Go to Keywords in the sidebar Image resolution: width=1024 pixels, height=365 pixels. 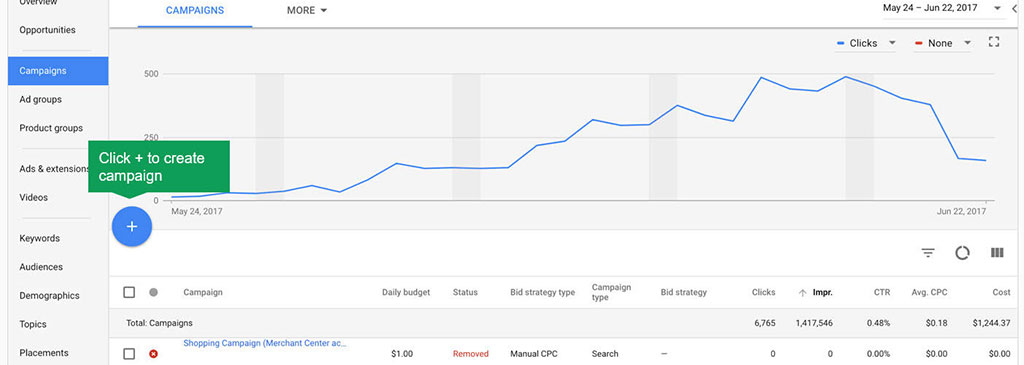40,238
